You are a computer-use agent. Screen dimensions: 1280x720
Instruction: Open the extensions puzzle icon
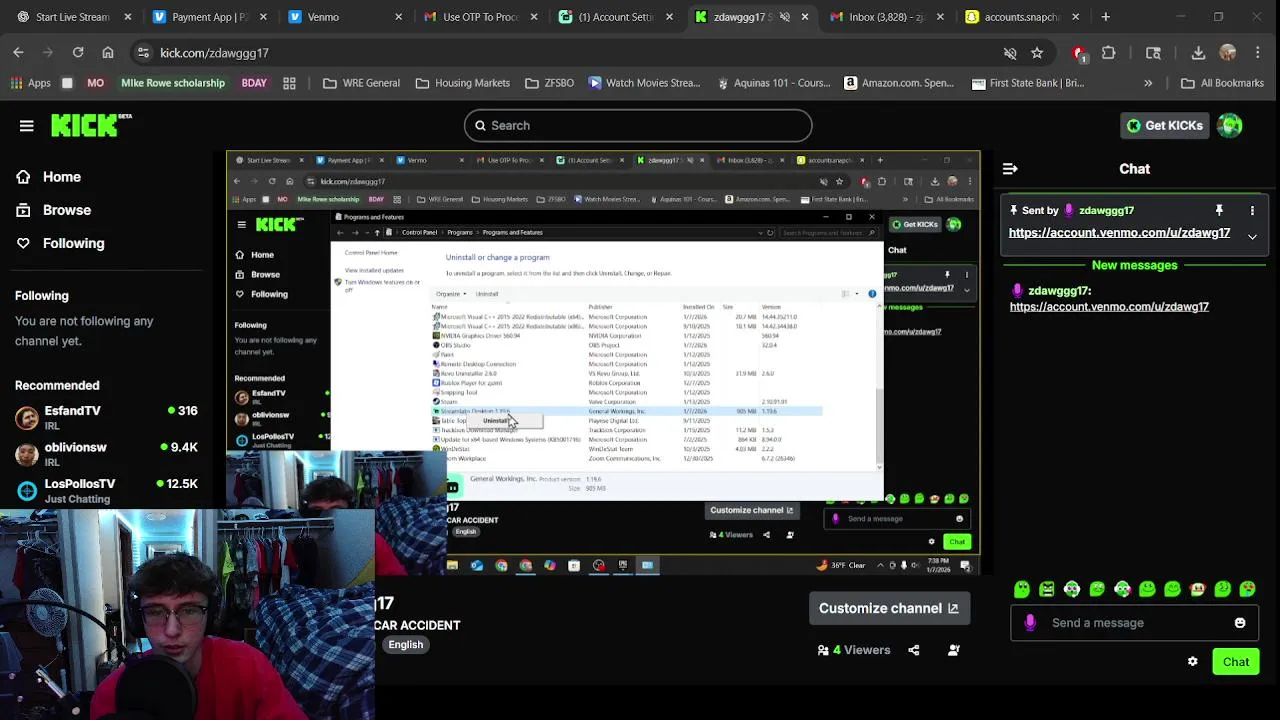point(1108,53)
